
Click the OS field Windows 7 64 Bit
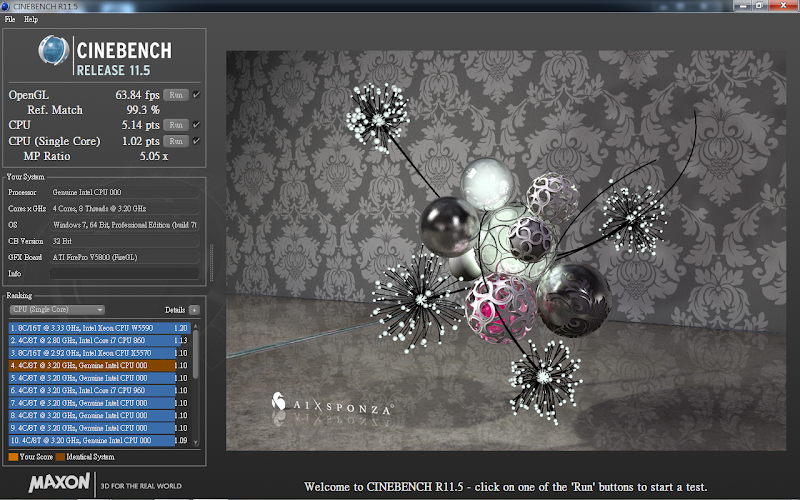point(124,225)
